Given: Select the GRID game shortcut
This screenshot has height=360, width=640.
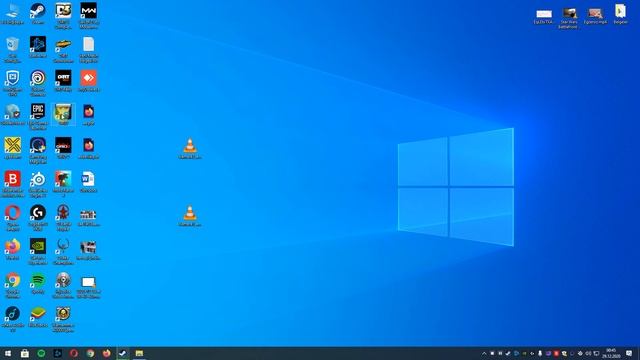Looking at the screenshot, I should [x=63, y=148].
